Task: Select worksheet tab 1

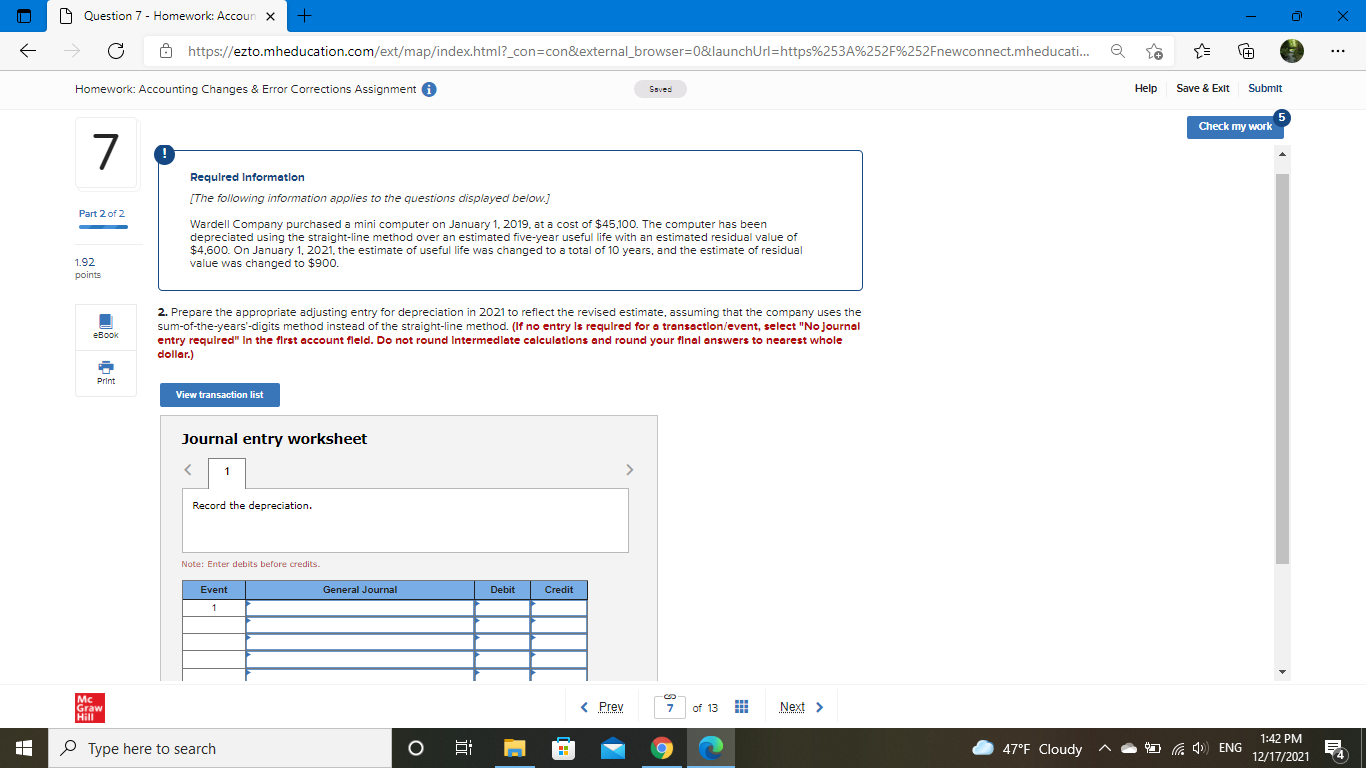Action: coord(226,472)
